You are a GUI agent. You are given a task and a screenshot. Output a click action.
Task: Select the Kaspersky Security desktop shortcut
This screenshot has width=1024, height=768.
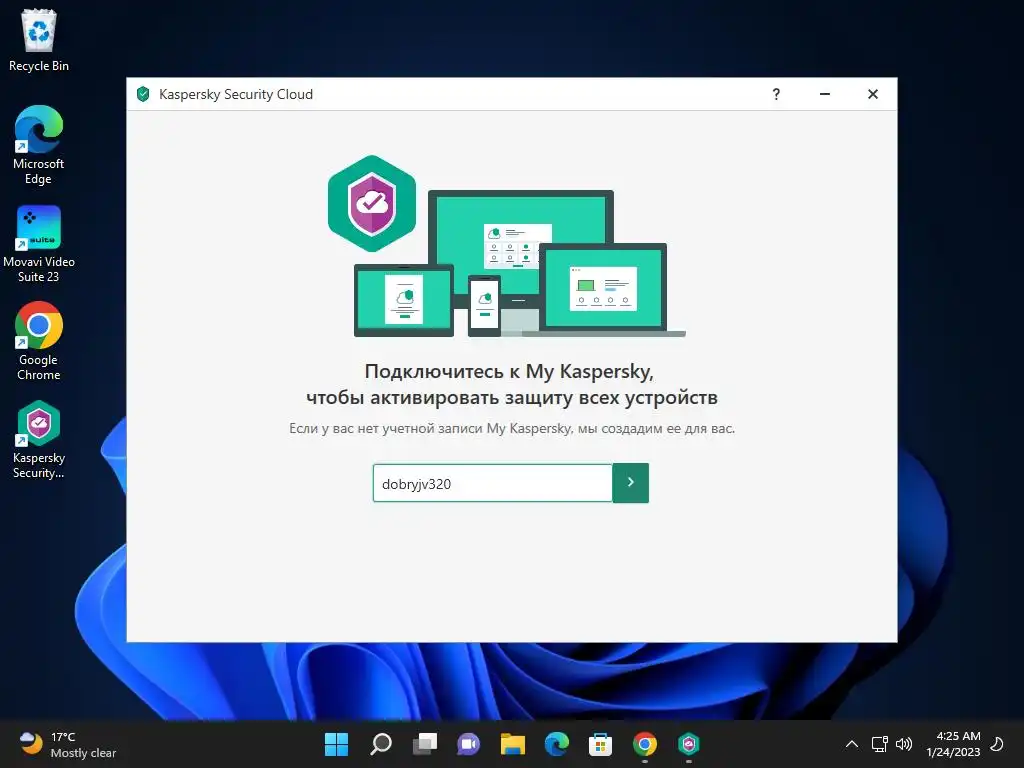pos(39,439)
